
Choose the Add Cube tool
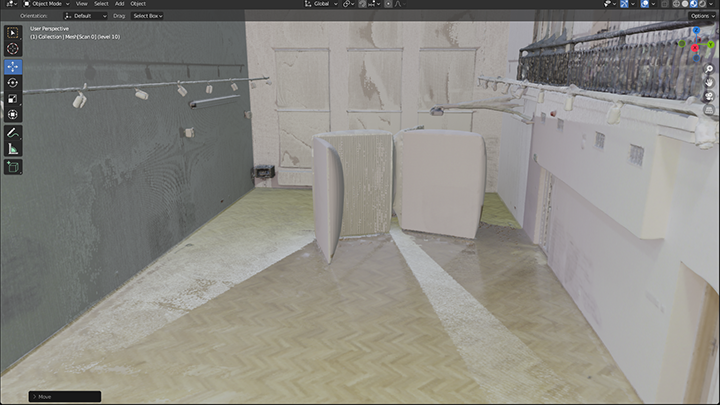(13, 167)
